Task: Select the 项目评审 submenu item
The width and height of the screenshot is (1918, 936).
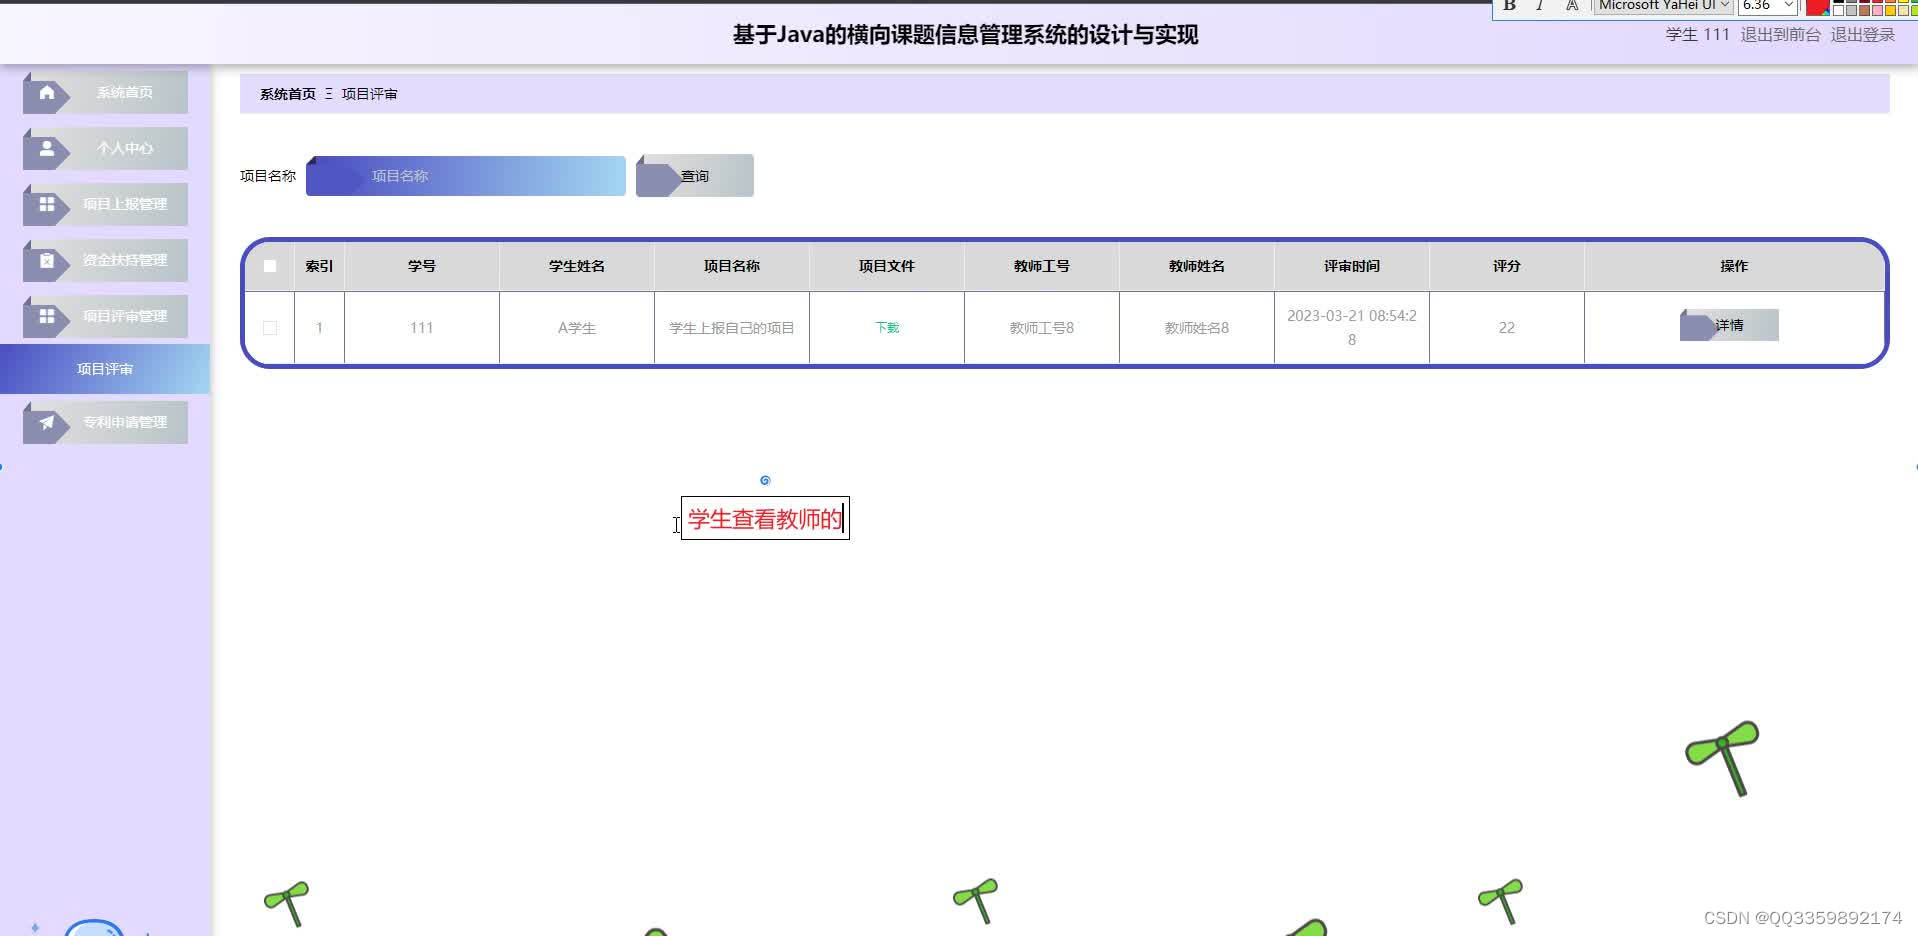Action: pos(105,369)
